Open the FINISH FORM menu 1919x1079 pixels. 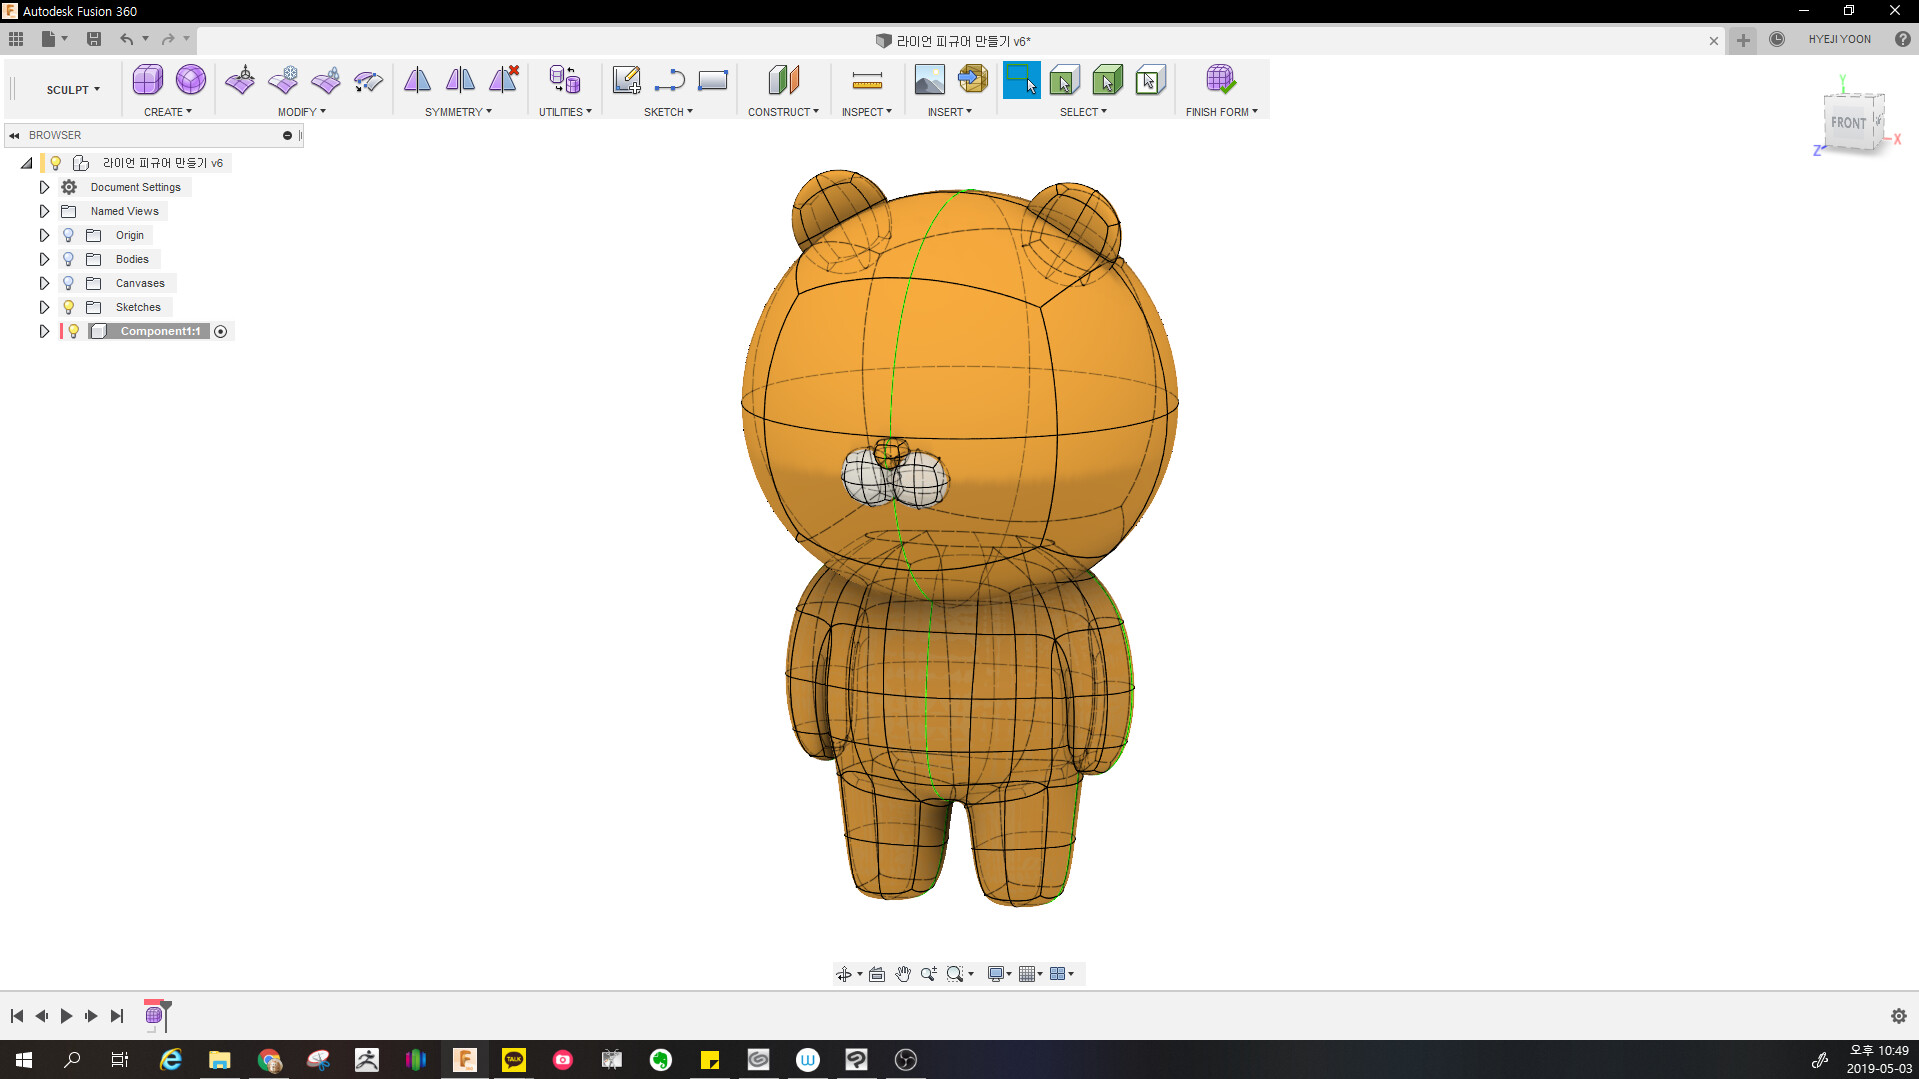click(1221, 112)
